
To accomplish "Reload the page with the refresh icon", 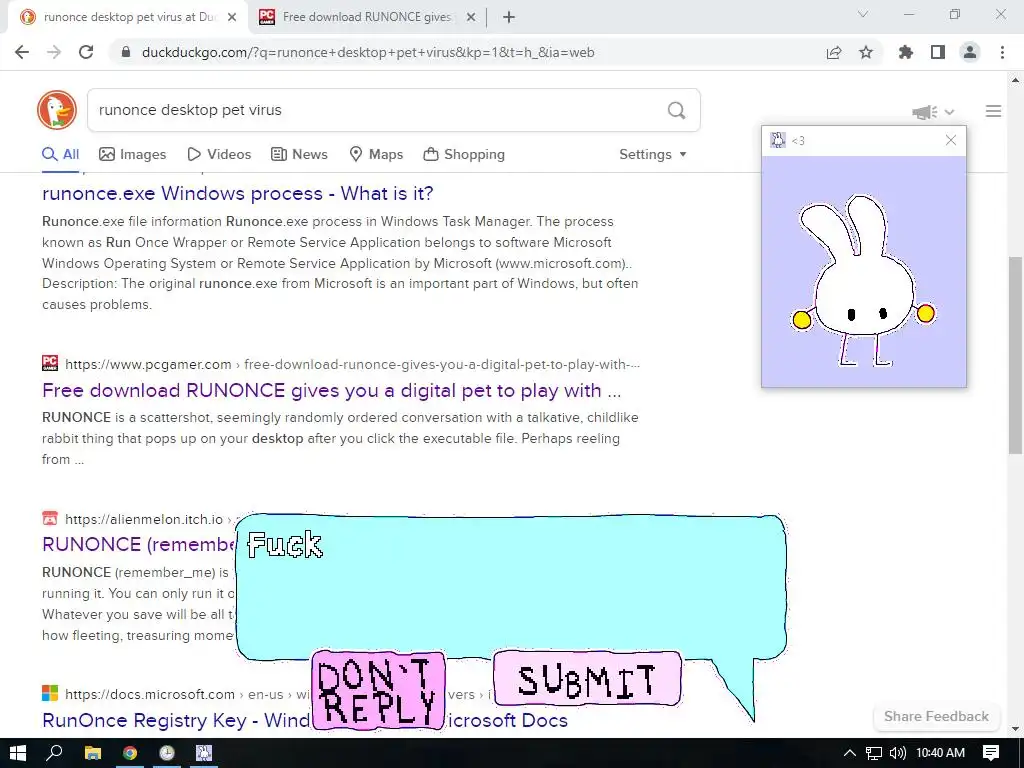I will pos(86,52).
